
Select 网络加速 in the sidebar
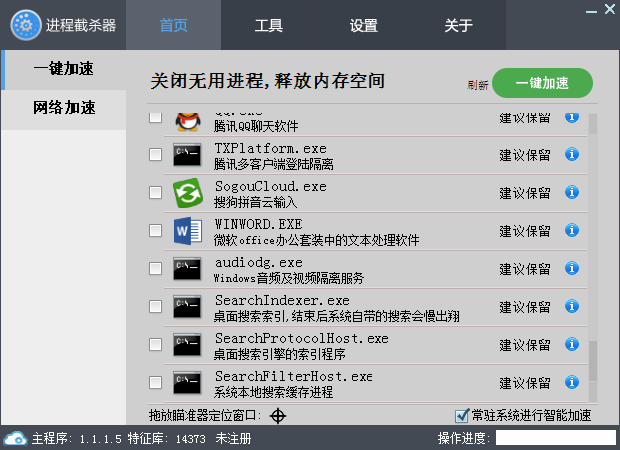64,108
